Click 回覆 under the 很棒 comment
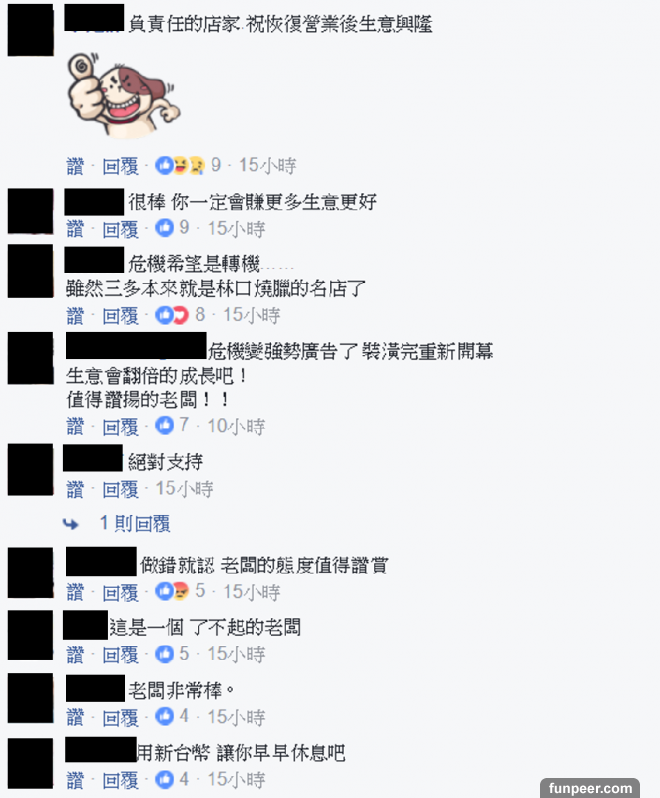 pyautogui.click(x=121, y=229)
